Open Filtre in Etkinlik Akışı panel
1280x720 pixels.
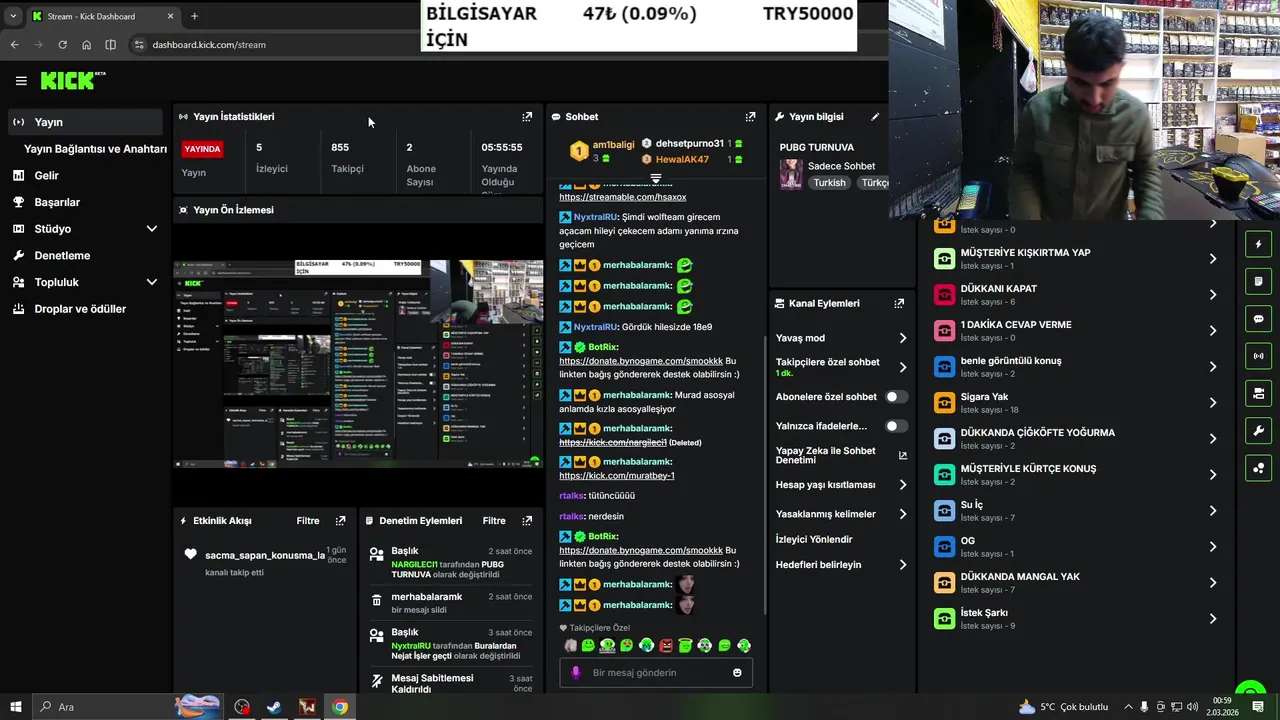[308, 521]
